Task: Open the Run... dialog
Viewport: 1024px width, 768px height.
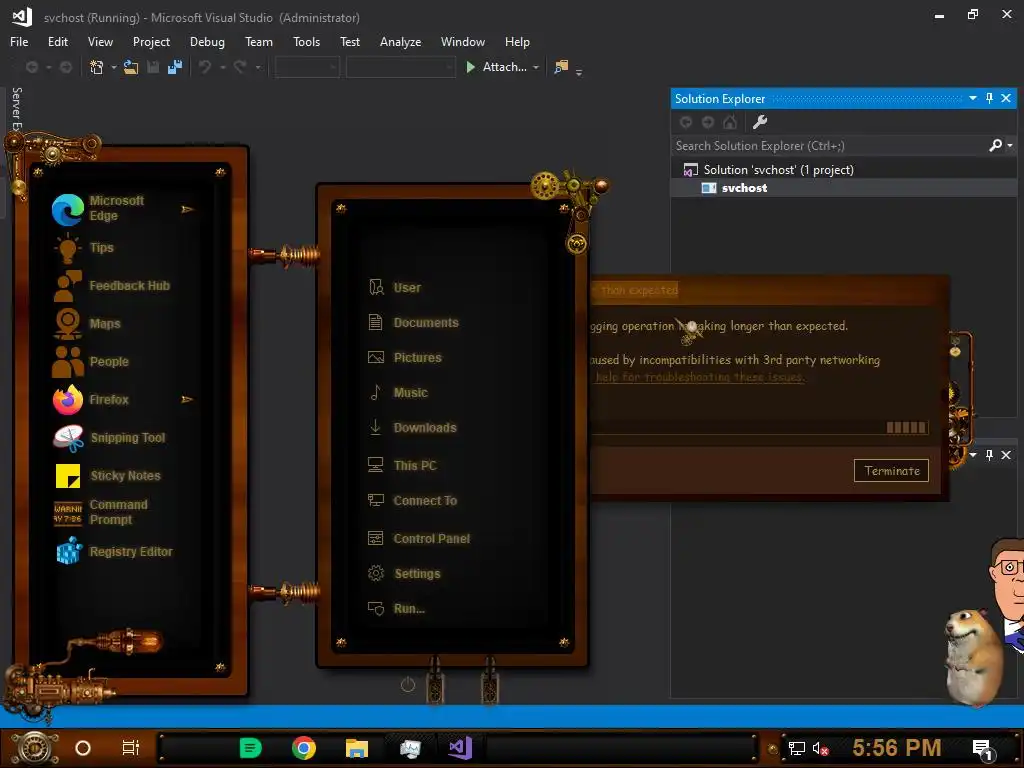Action: [x=396, y=609]
